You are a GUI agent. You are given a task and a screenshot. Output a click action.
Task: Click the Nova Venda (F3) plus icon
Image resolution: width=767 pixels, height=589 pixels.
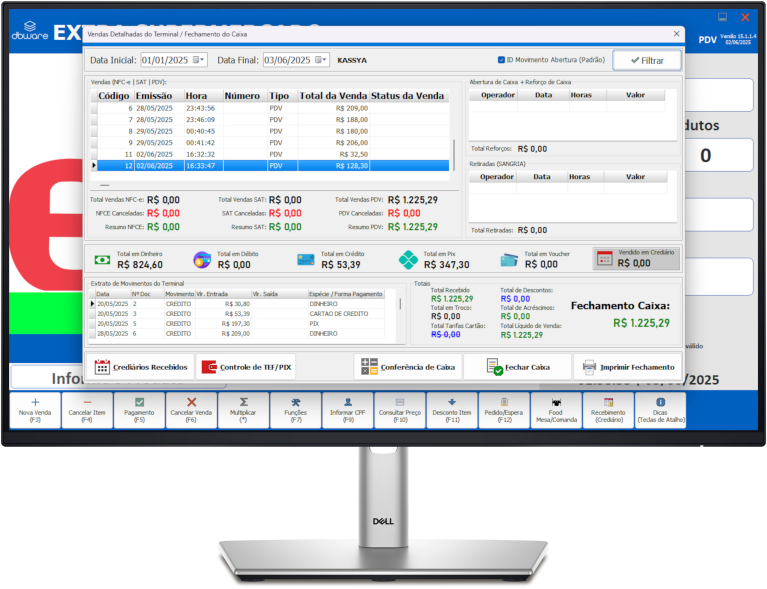(35, 402)
